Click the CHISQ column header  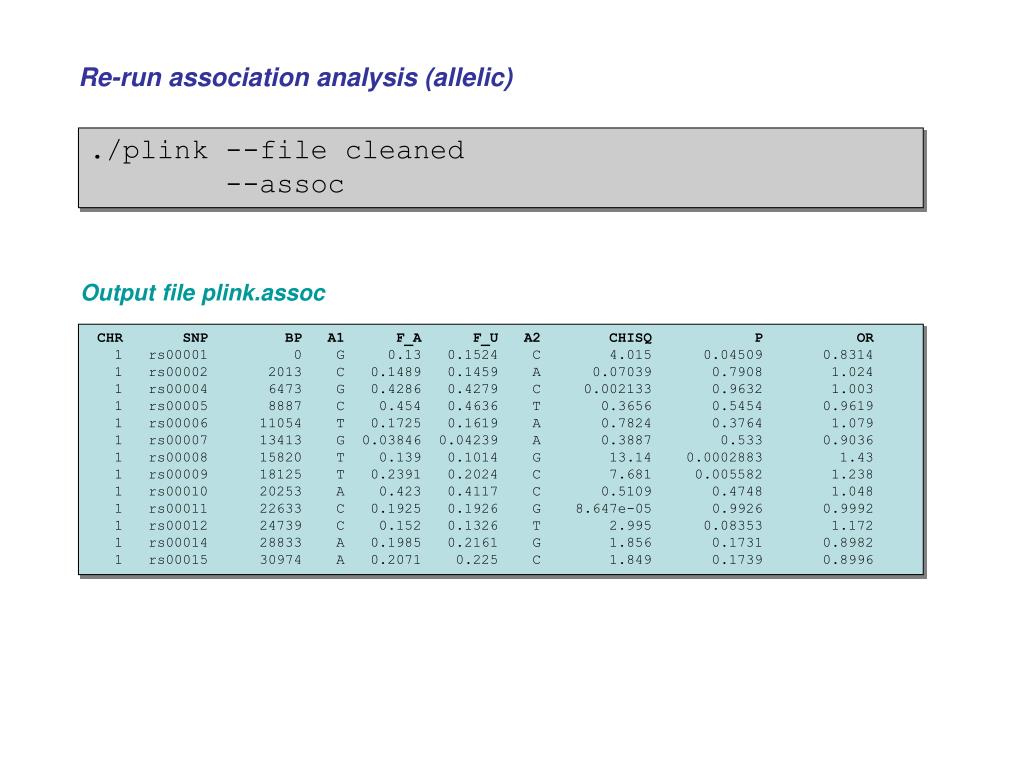click(x=630, y=338)
